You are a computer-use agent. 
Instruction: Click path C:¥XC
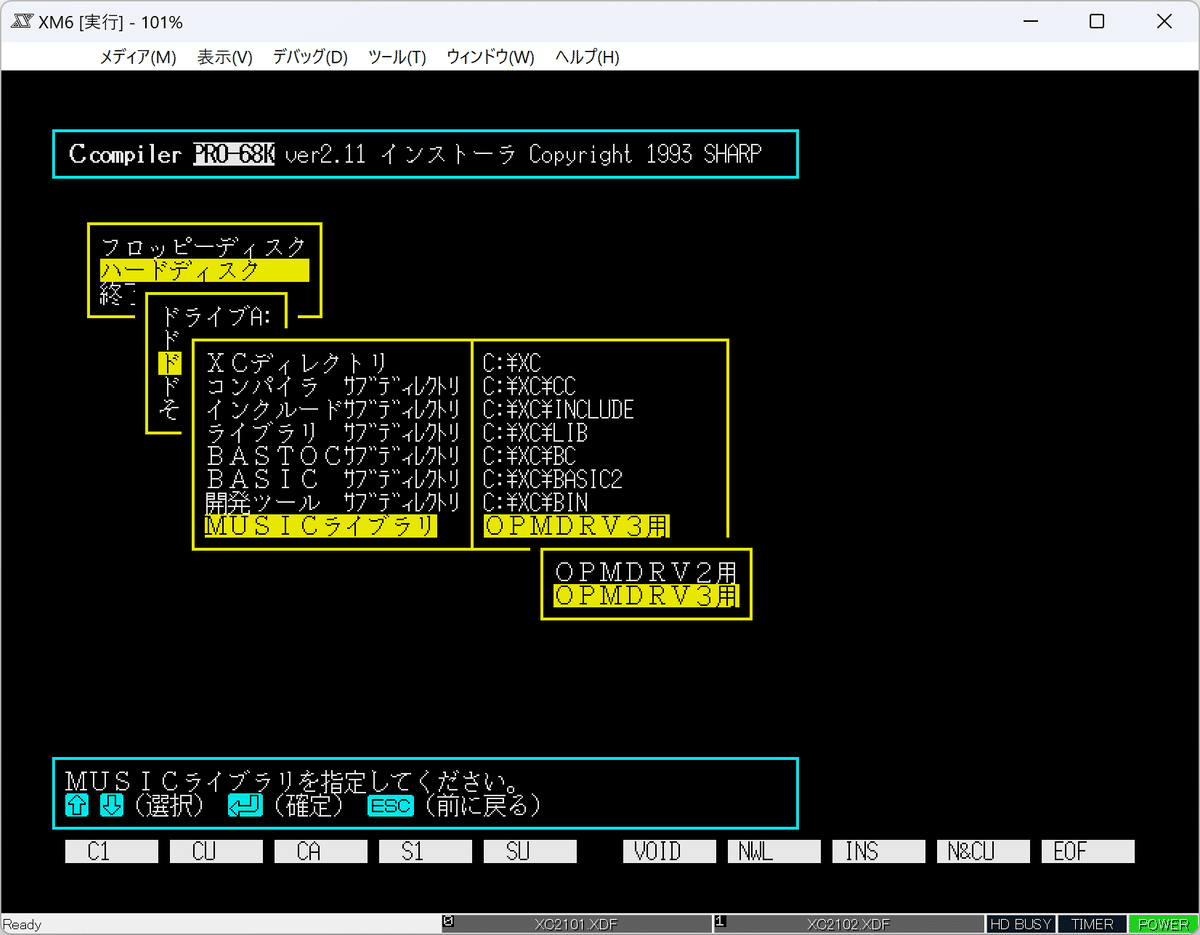point(511,363)
